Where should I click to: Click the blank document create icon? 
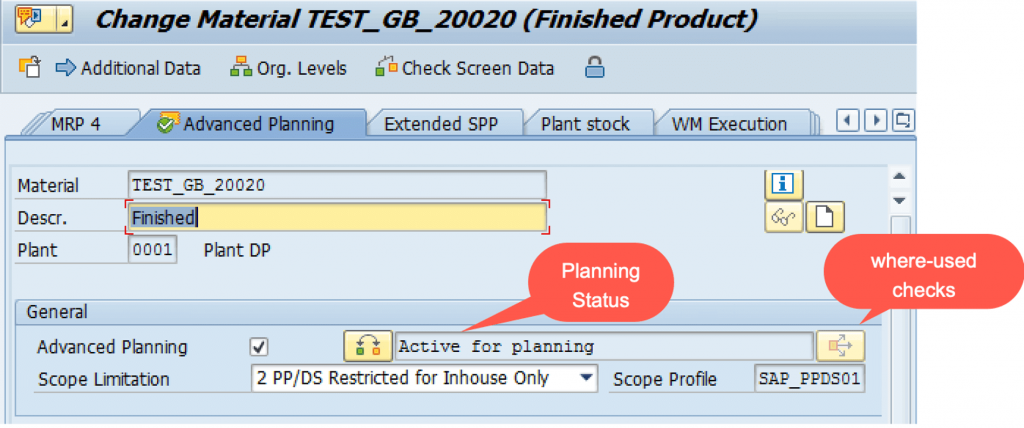(825, 218)
